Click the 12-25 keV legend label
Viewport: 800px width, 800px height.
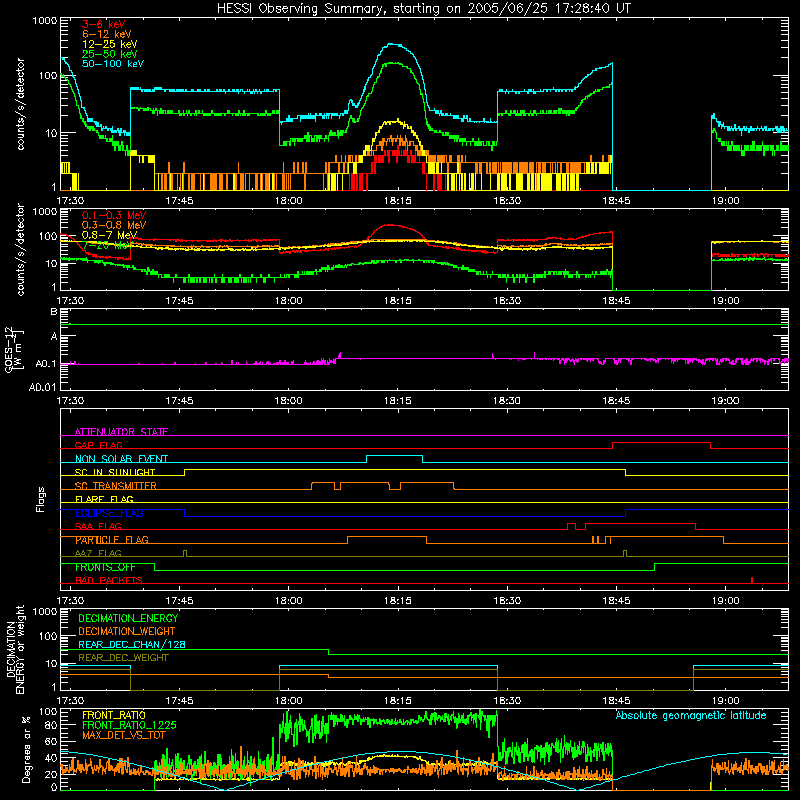click(110, 44)
